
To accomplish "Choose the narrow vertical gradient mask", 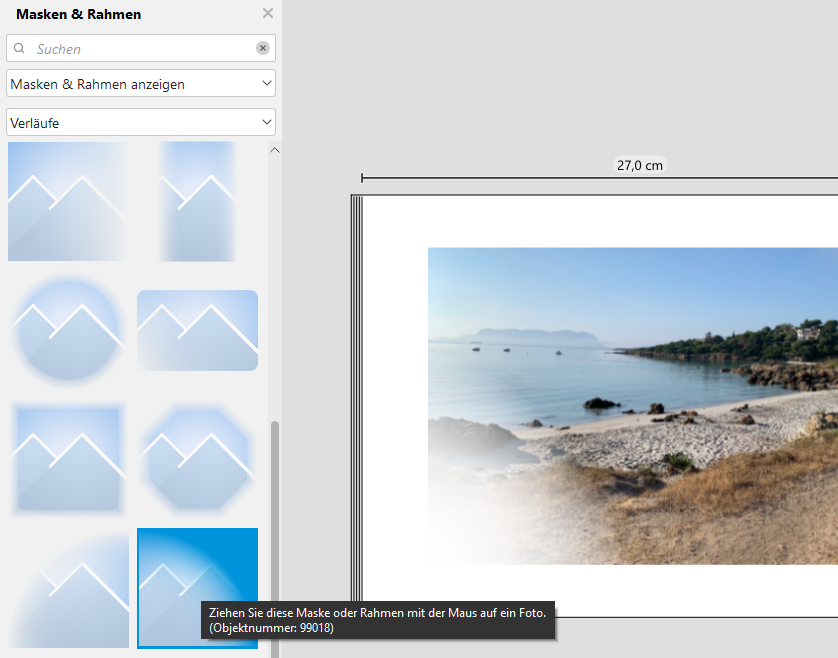I will click(197, 201).
